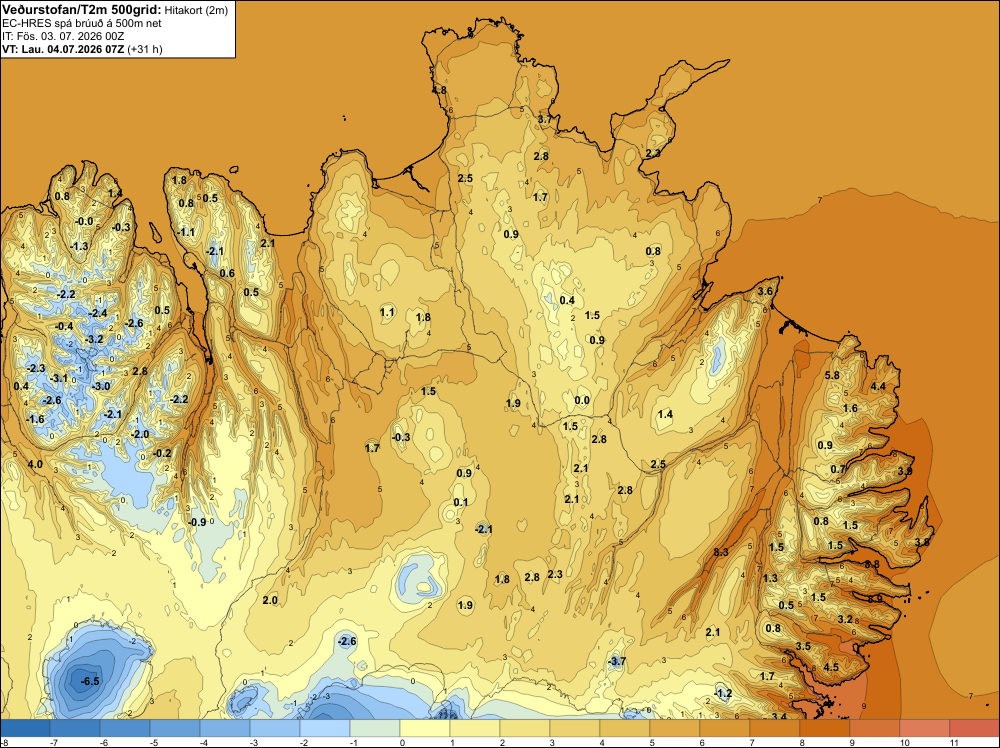Select the '4.0' value at the left edge

(x=35, y=464)
